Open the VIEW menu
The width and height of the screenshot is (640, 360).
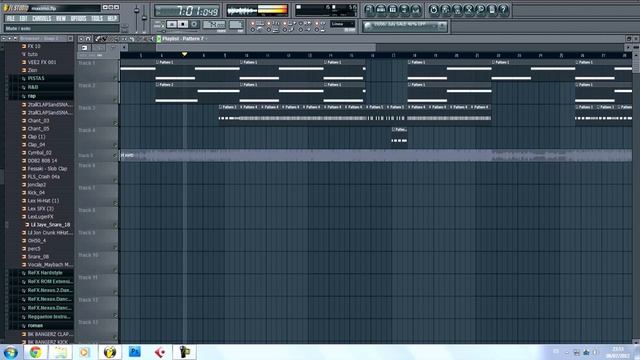coord(61,18)
